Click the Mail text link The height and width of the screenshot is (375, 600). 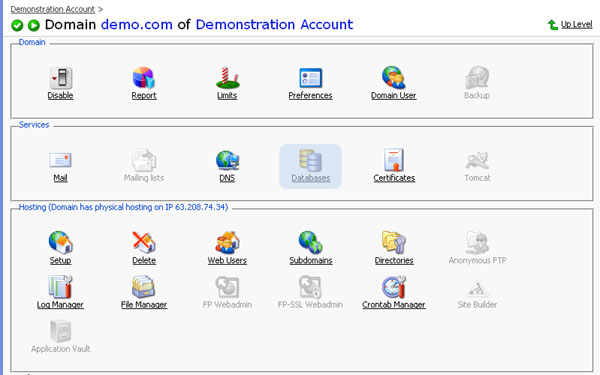[x=60, y=178]
